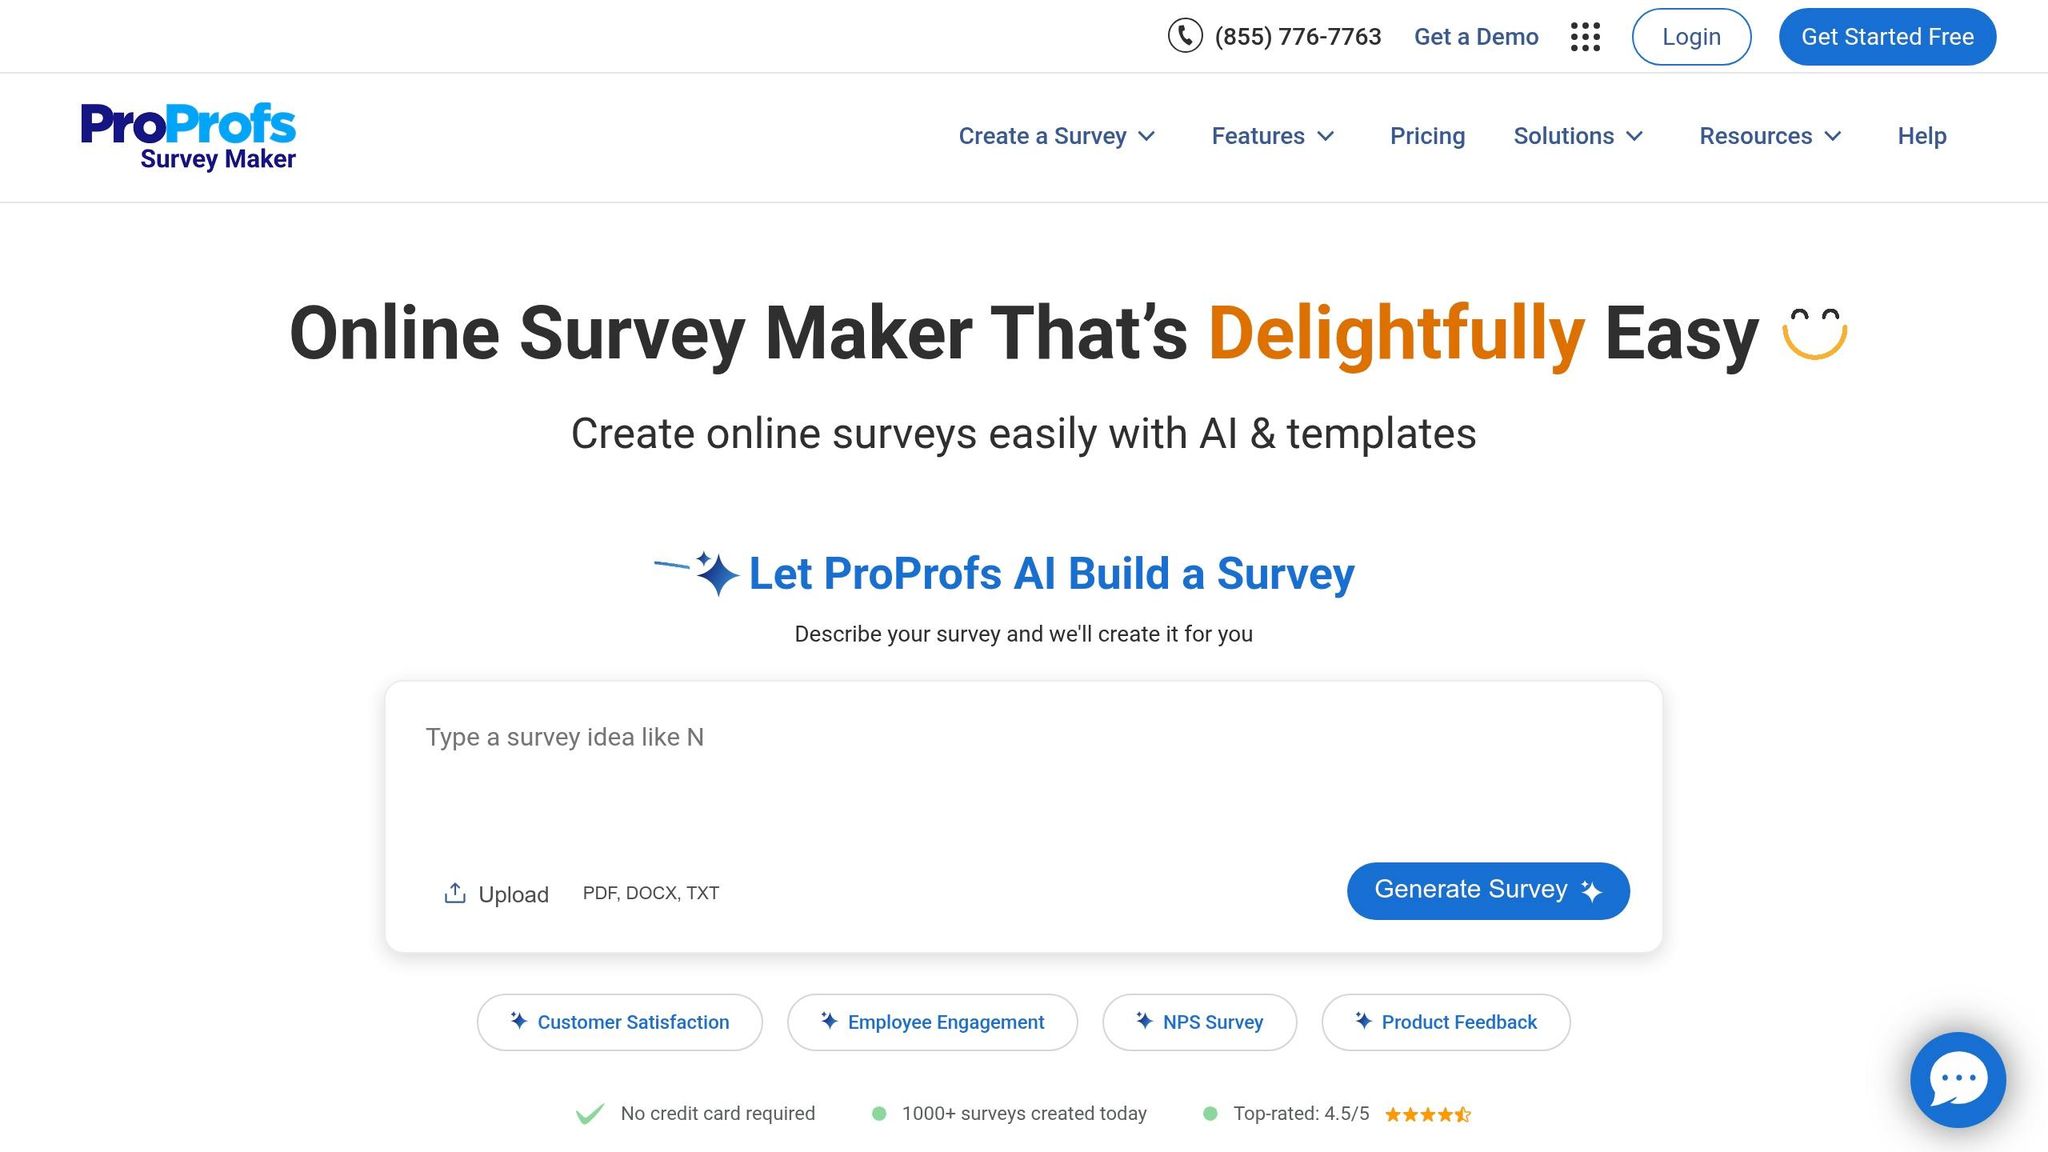Open the Get a Demo link

pos(1476,36)
